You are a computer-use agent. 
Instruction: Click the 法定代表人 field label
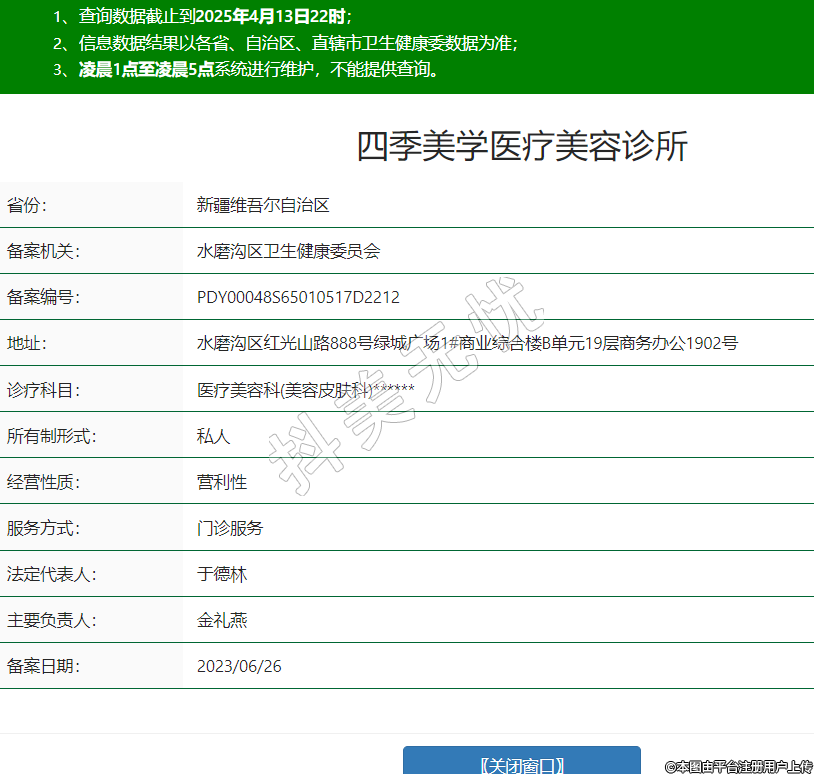[x=51, y=575]
